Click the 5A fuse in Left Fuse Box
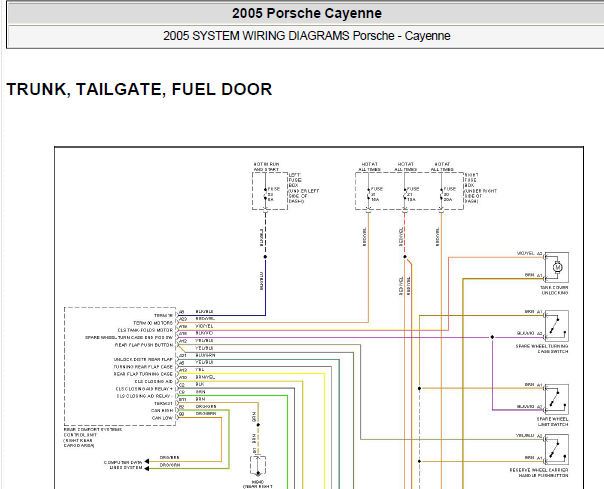 point(265,194)
